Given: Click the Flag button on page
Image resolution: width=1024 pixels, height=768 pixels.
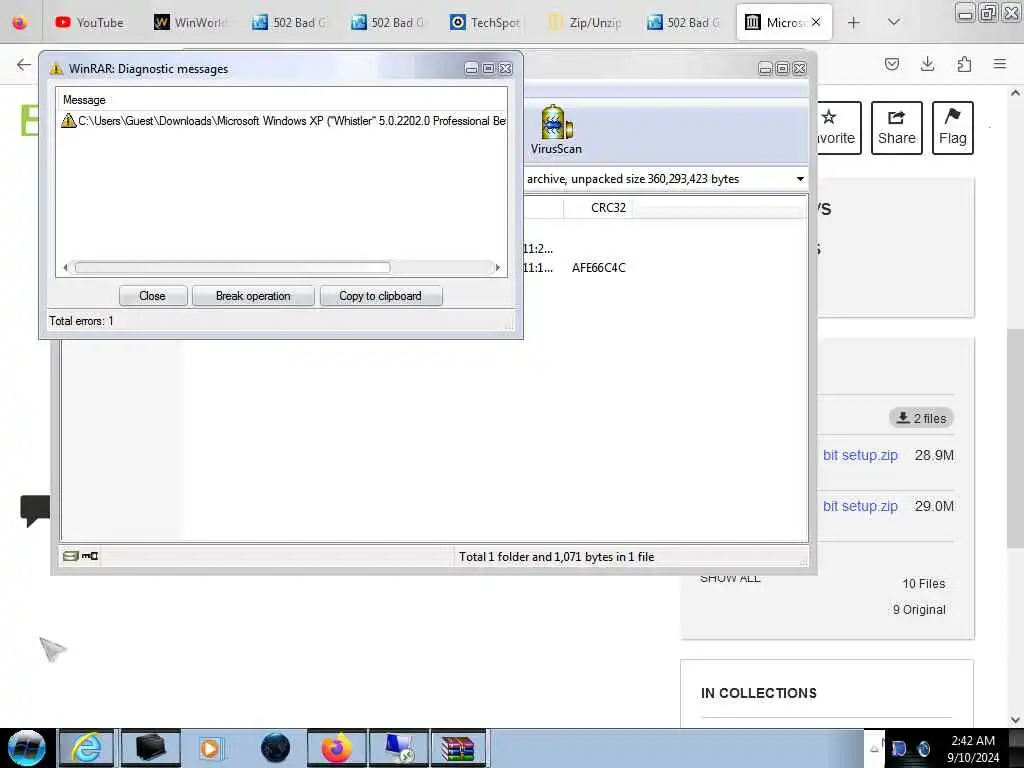Looking at the screenshot, I should pos(952,128).
